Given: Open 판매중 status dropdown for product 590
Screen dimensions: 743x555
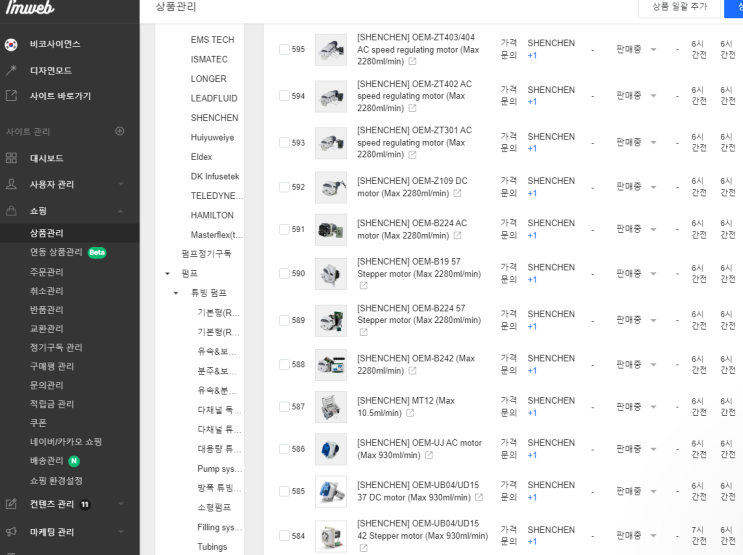Looking at the screenshot, I should 636,273.
